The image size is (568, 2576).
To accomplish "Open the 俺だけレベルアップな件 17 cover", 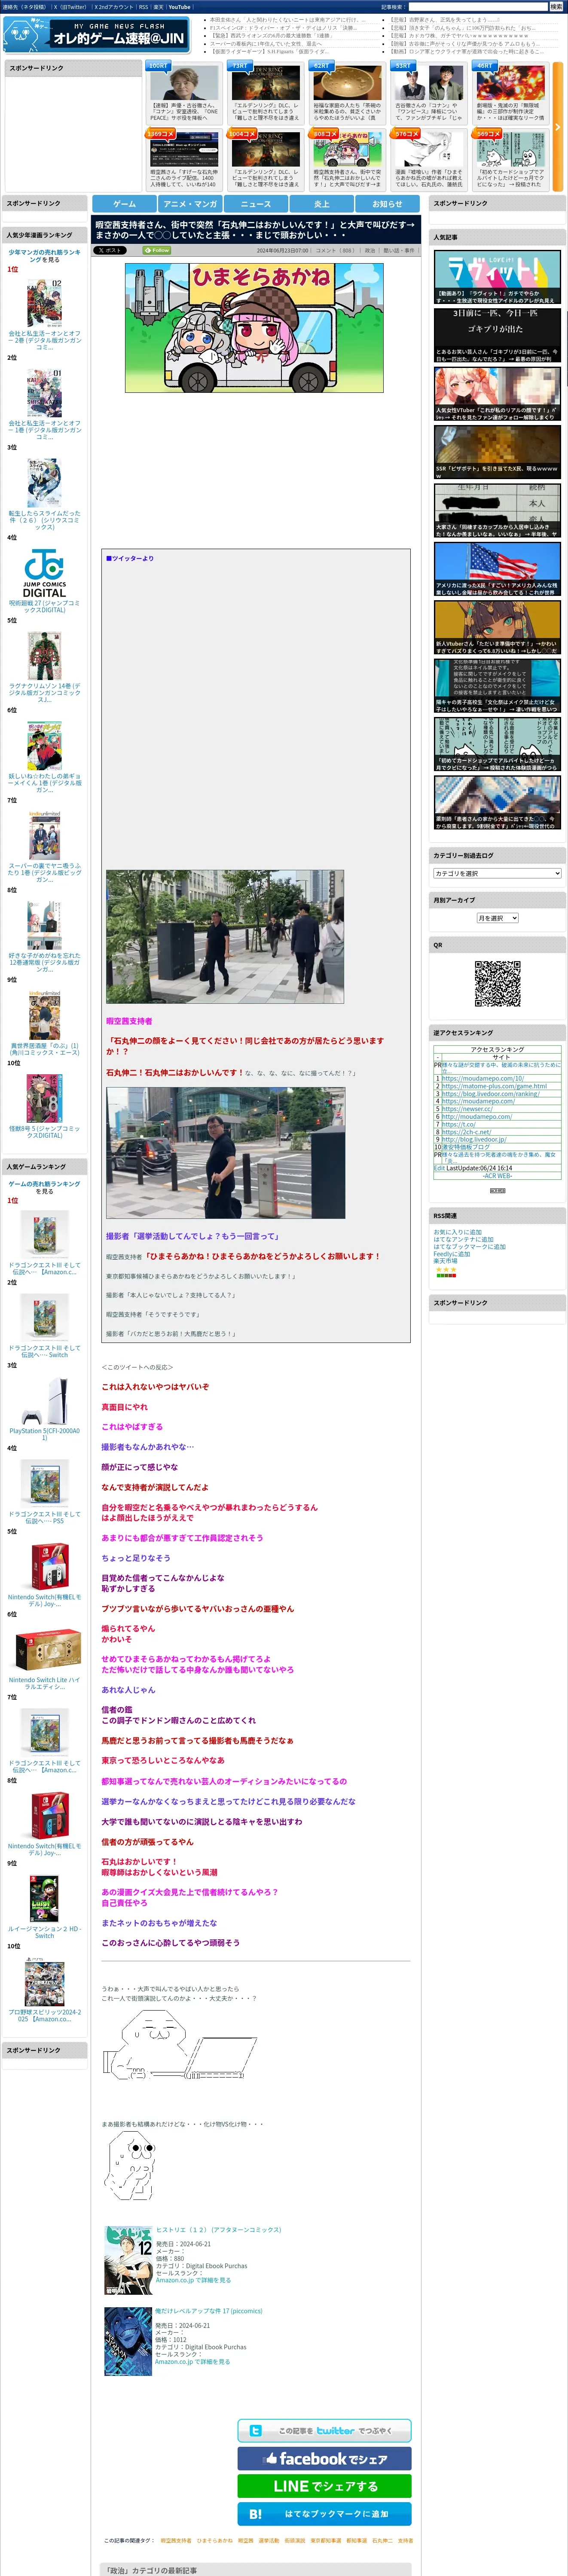I will [128, 2341].
